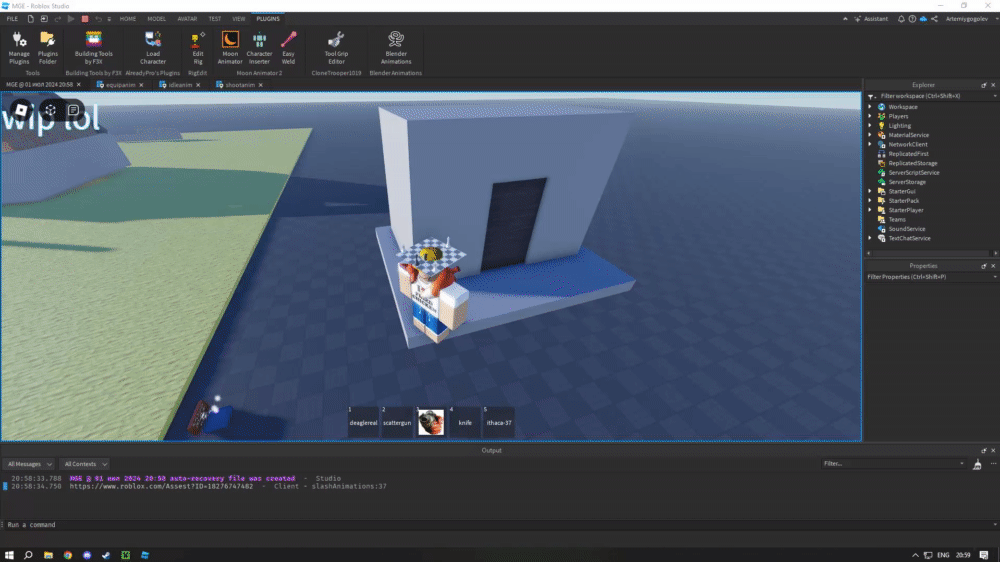Open the Assistant panel
Image resolution: width=1000 pixels, height=562 pixels.
[x=871, y=19]
